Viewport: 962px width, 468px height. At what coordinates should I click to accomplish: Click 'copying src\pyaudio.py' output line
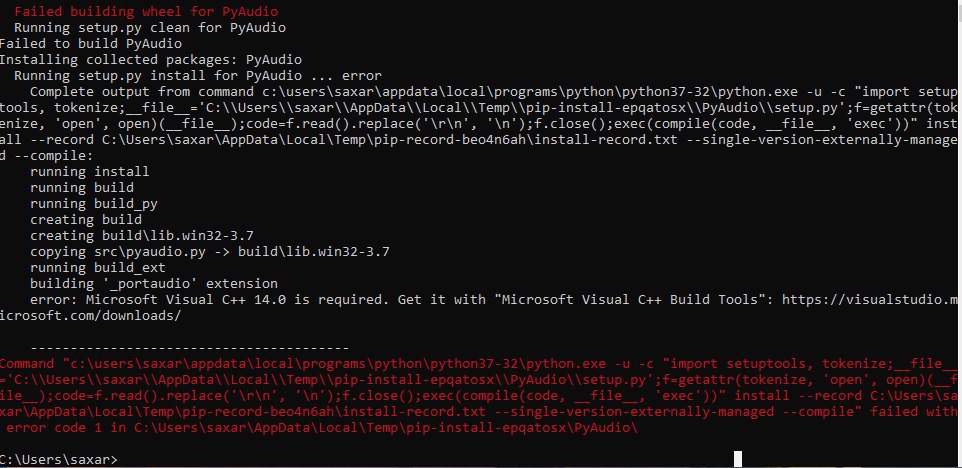210,251
